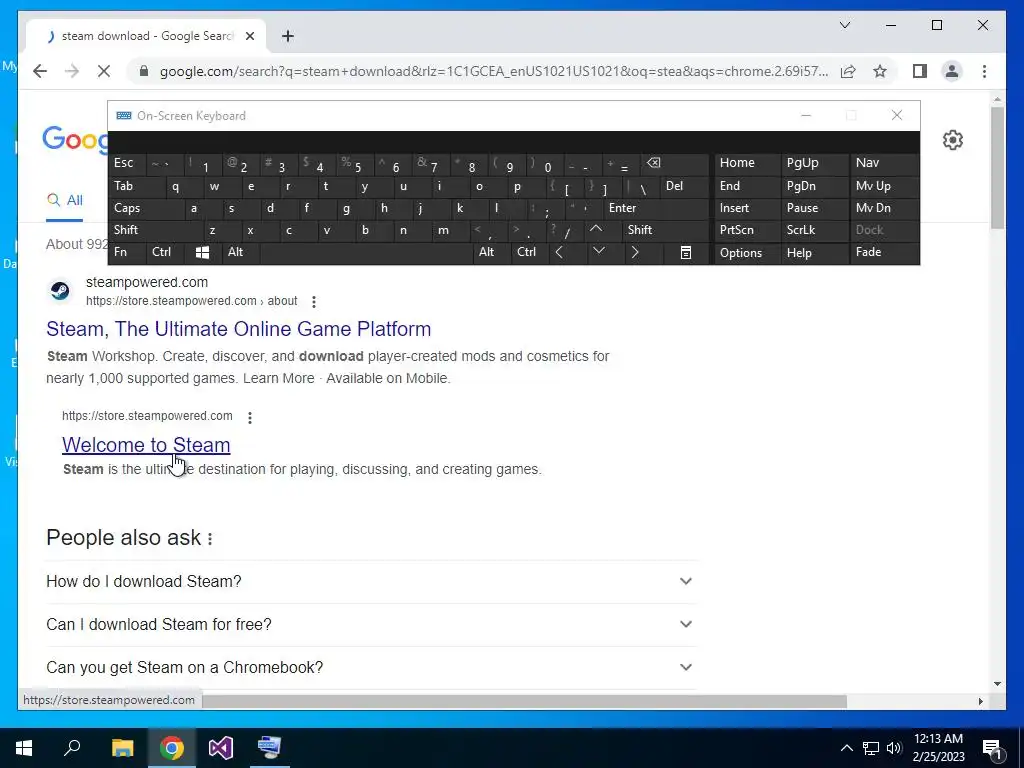The height and width of the screenshot is (768, 1024).
Task: Click the vertical page scrollbar thumb
Action: (x=997, y=167)
